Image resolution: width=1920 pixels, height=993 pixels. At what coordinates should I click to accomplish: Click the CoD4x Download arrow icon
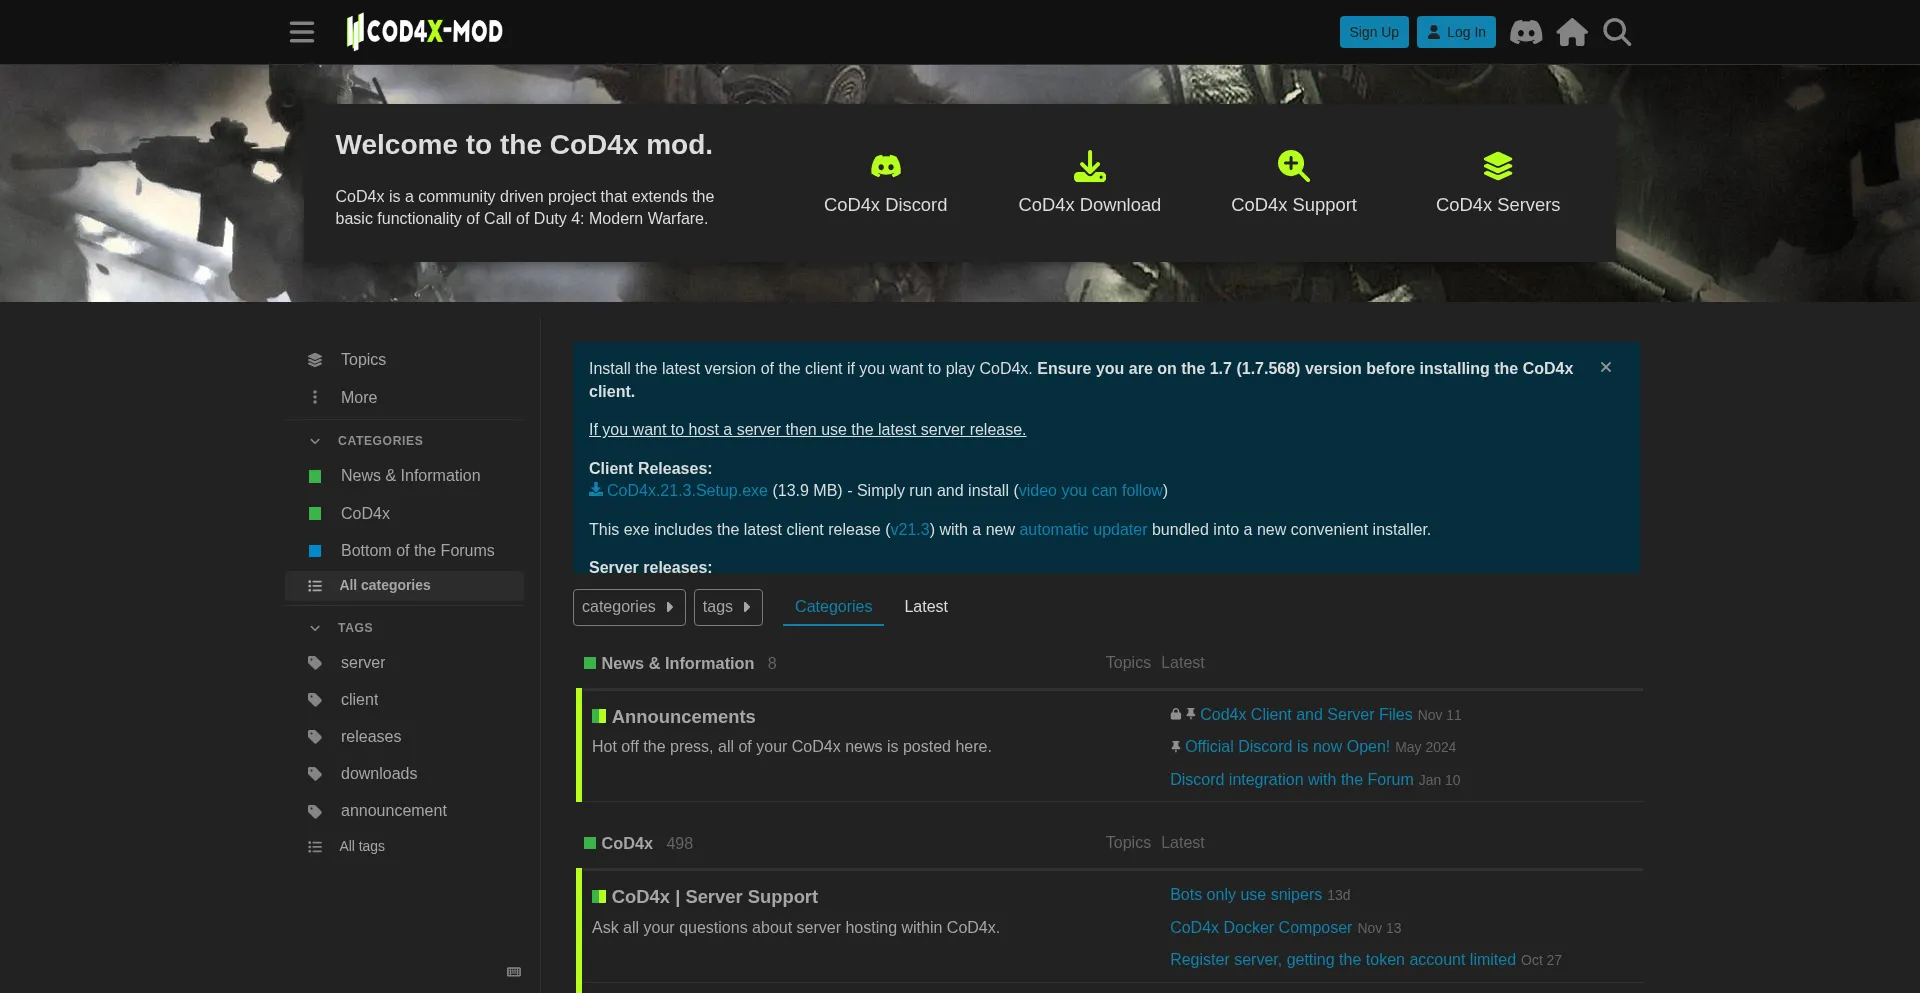coord(1089,166)
